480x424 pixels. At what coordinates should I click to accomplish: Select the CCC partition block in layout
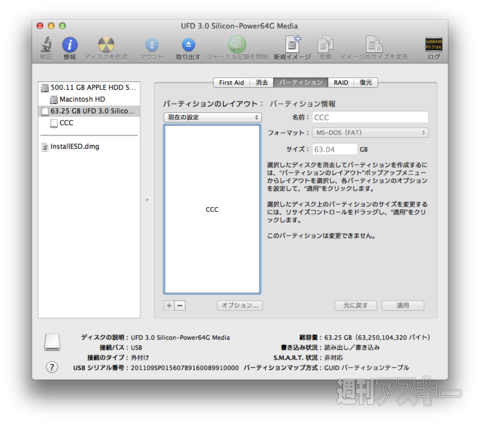click(x=212, y=209)
